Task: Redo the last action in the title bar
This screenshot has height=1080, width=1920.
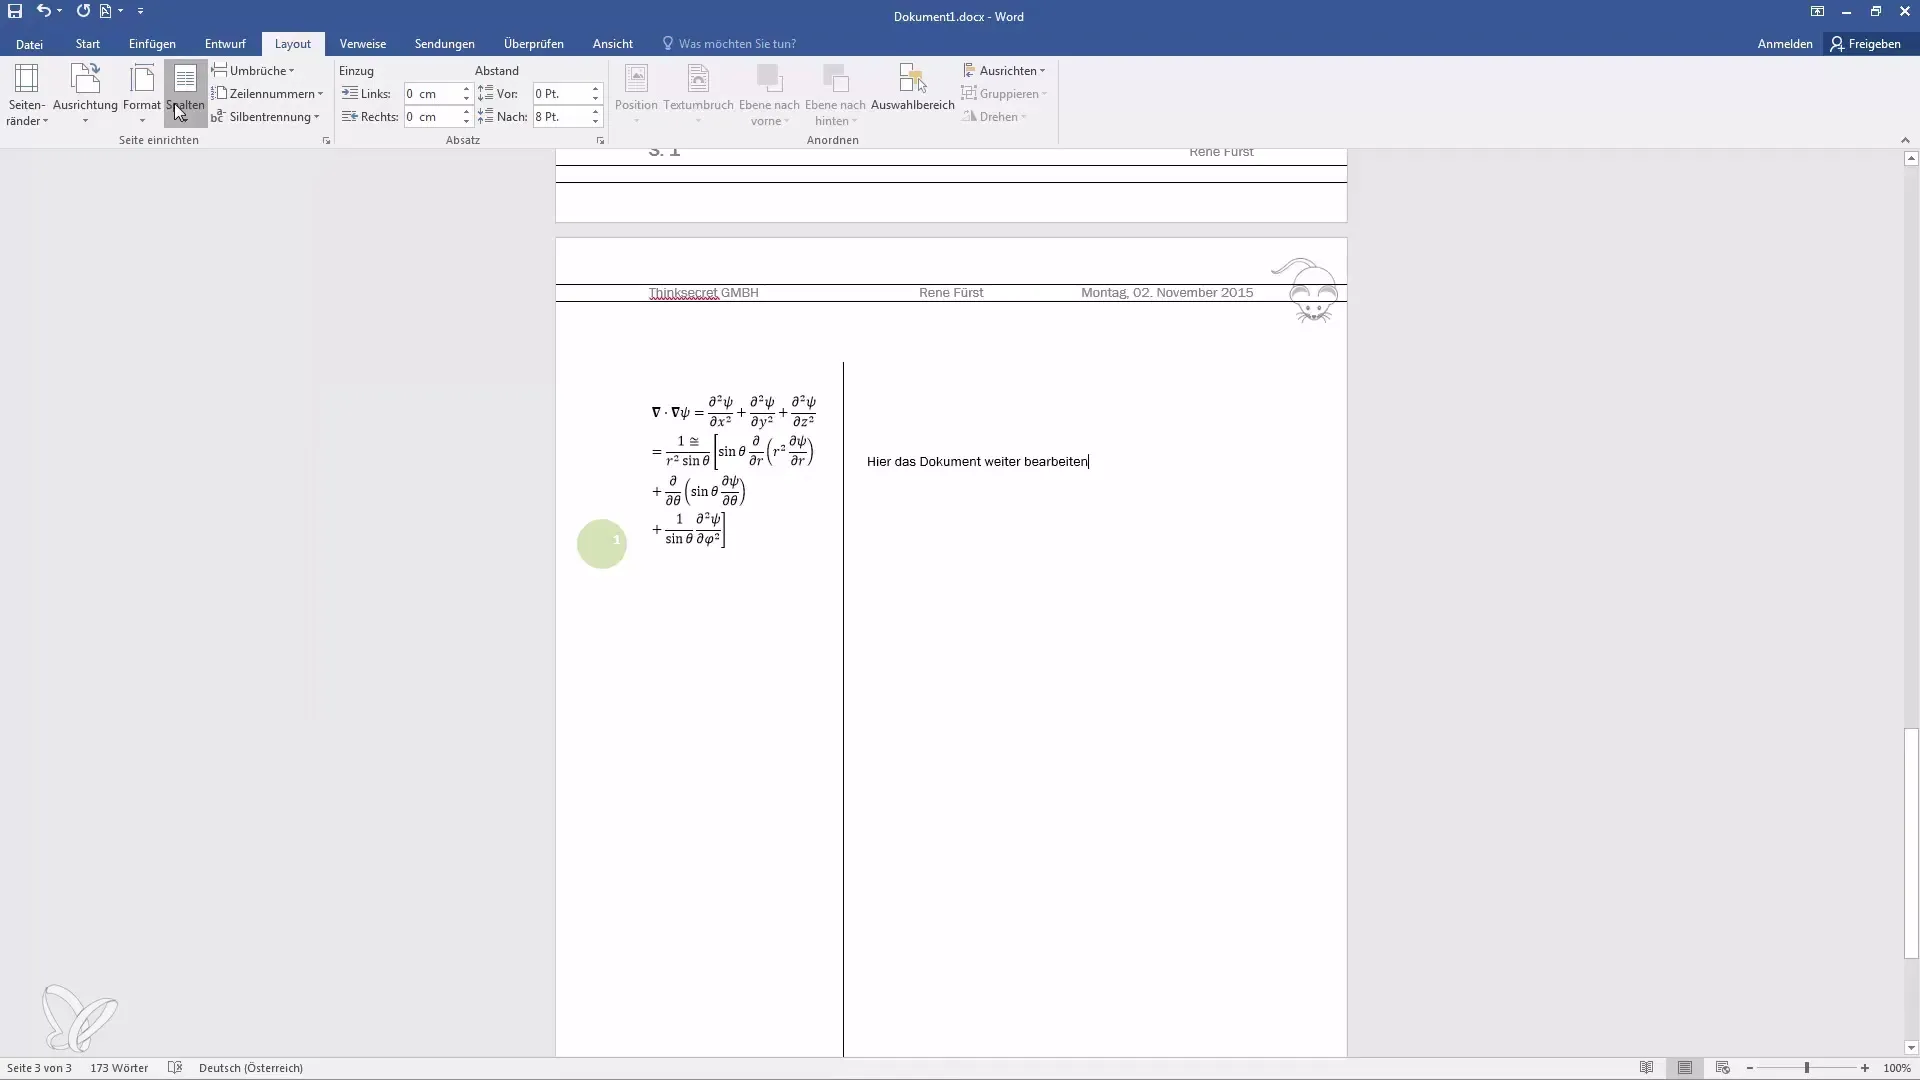Action: 83,11
